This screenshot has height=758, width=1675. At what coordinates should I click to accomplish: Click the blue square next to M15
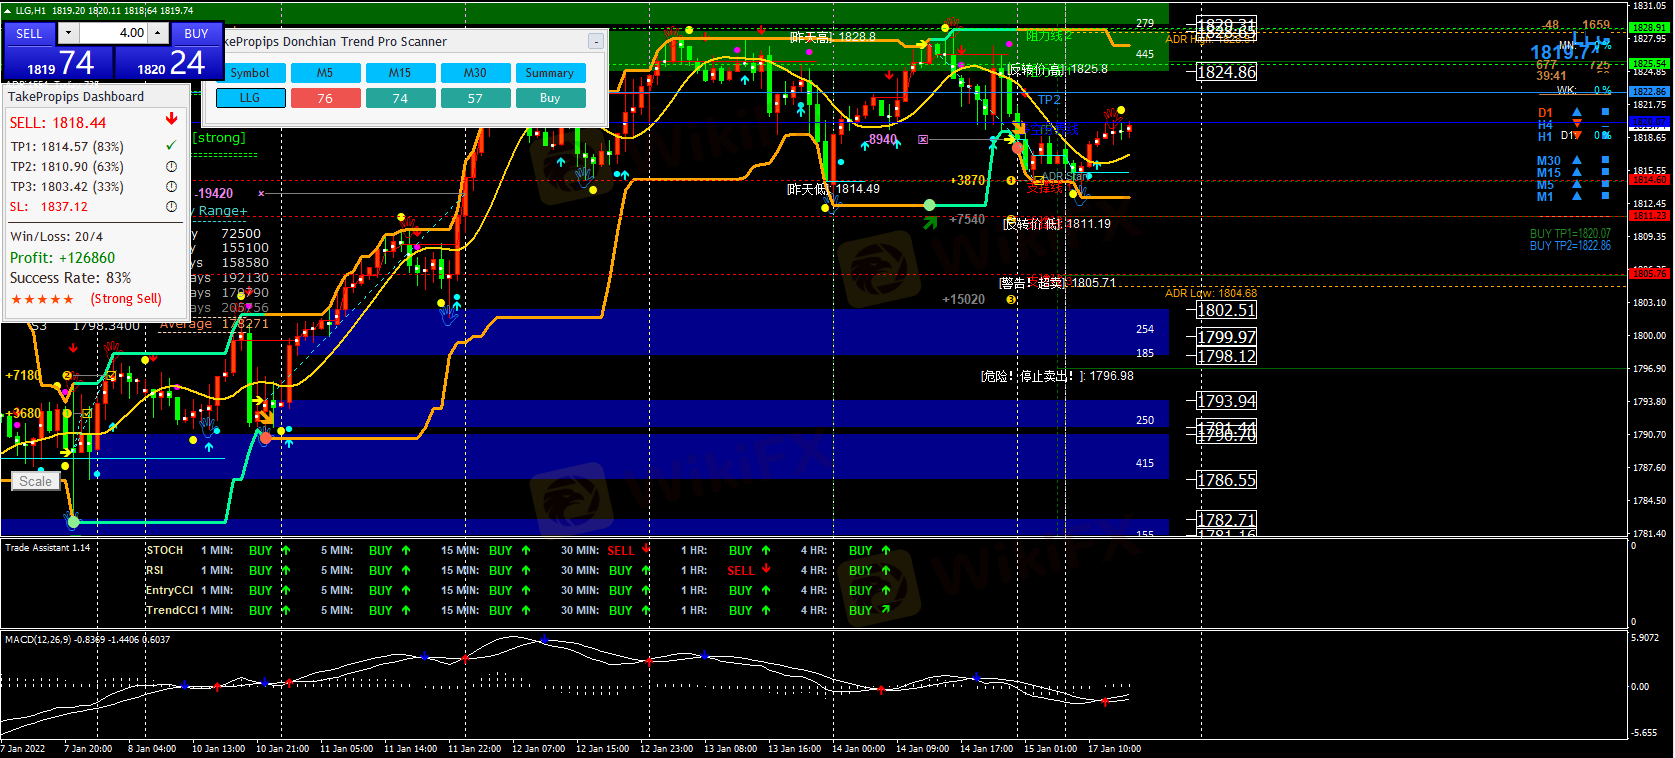[x=1606, y=172]
